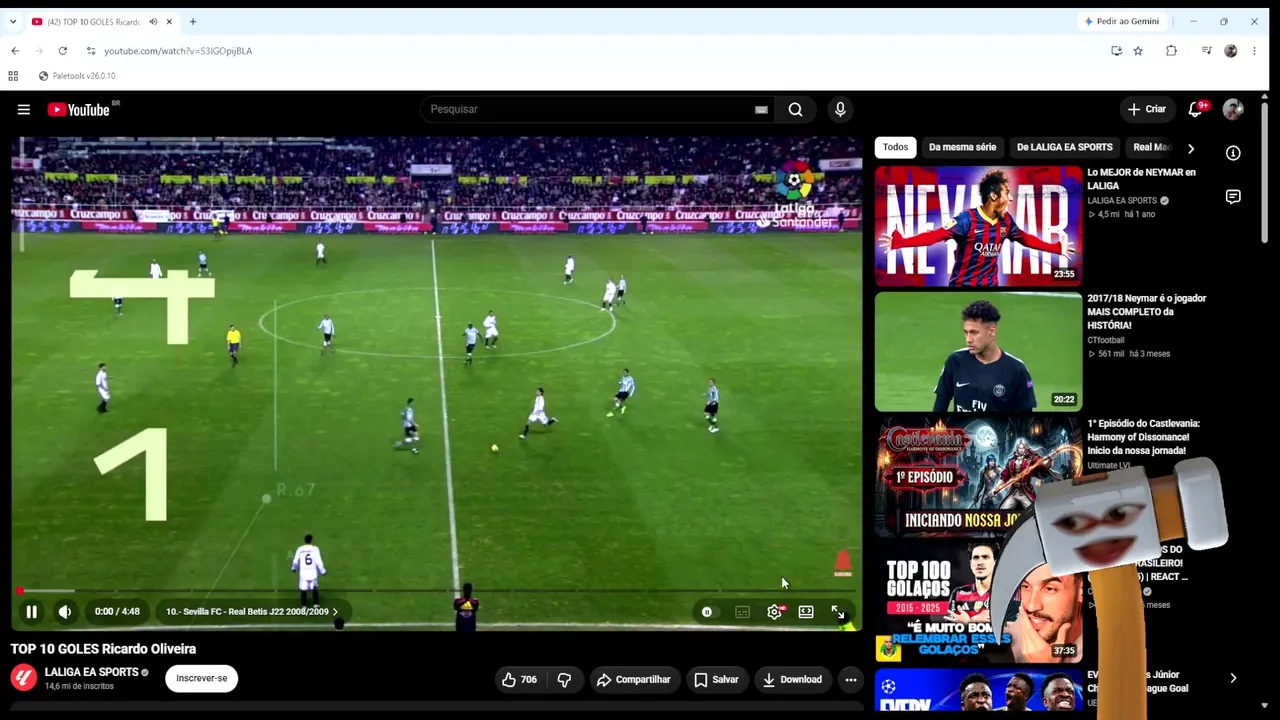The height and width of the screenshot is (720, 1280).
Task: Select the 'Todos' filter chip
Action: (895, 147)
